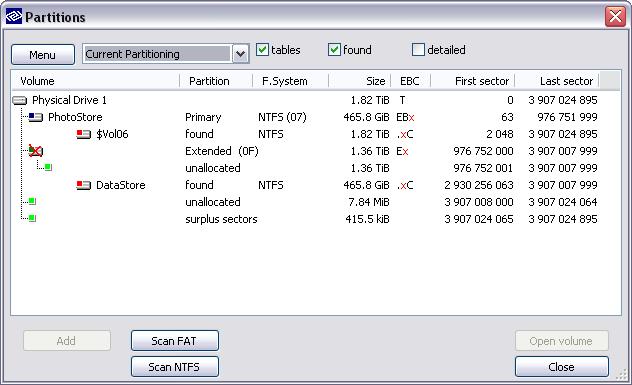Click the window resize grip corner
The image size is (632, 385).
[622, 375]
